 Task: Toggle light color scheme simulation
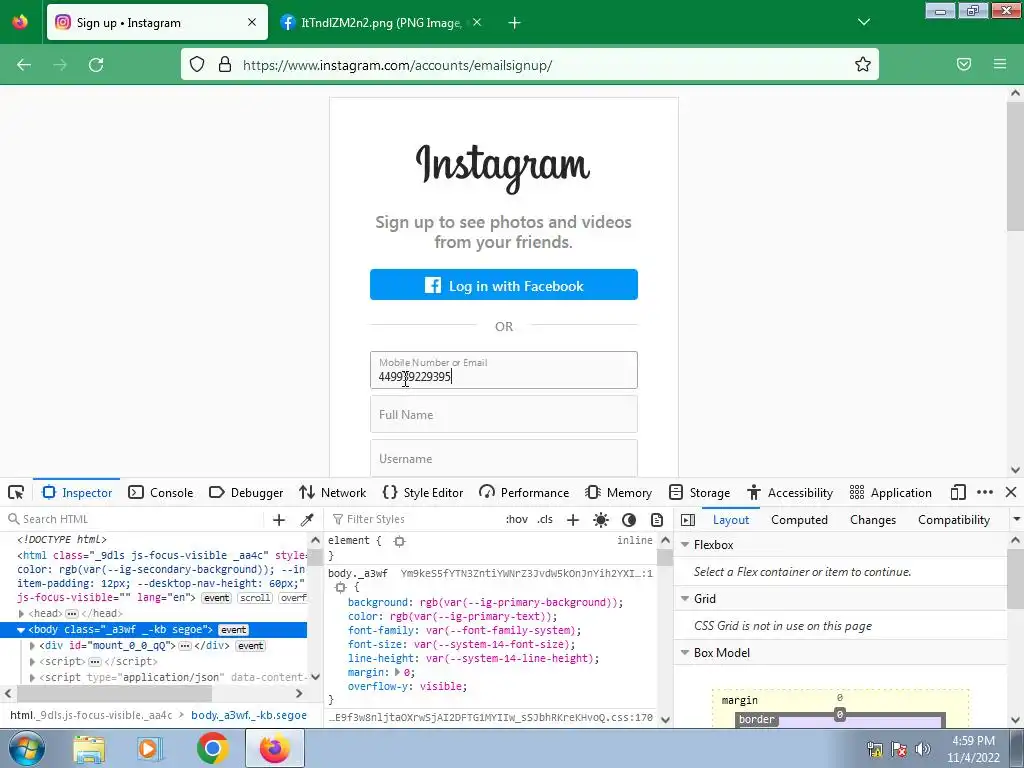tap(601, 520)
